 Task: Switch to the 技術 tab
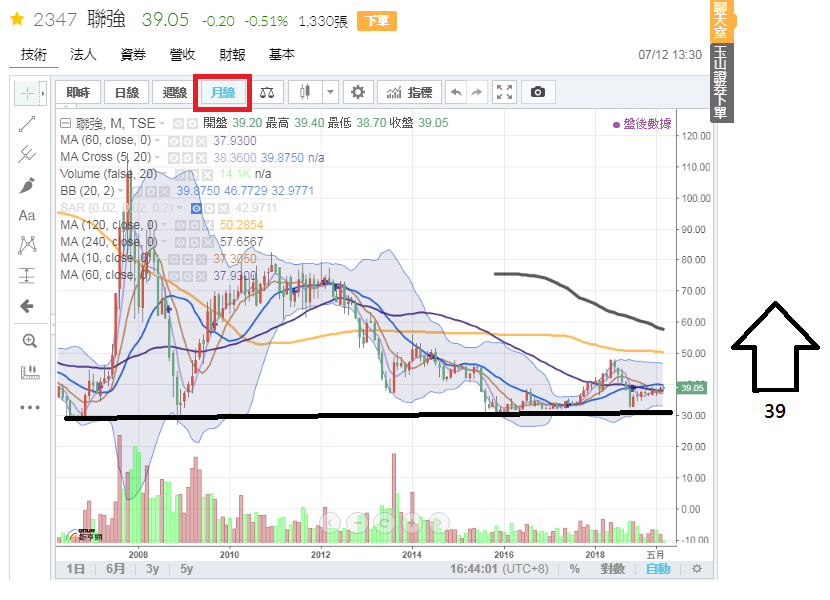tap(33, 55)
